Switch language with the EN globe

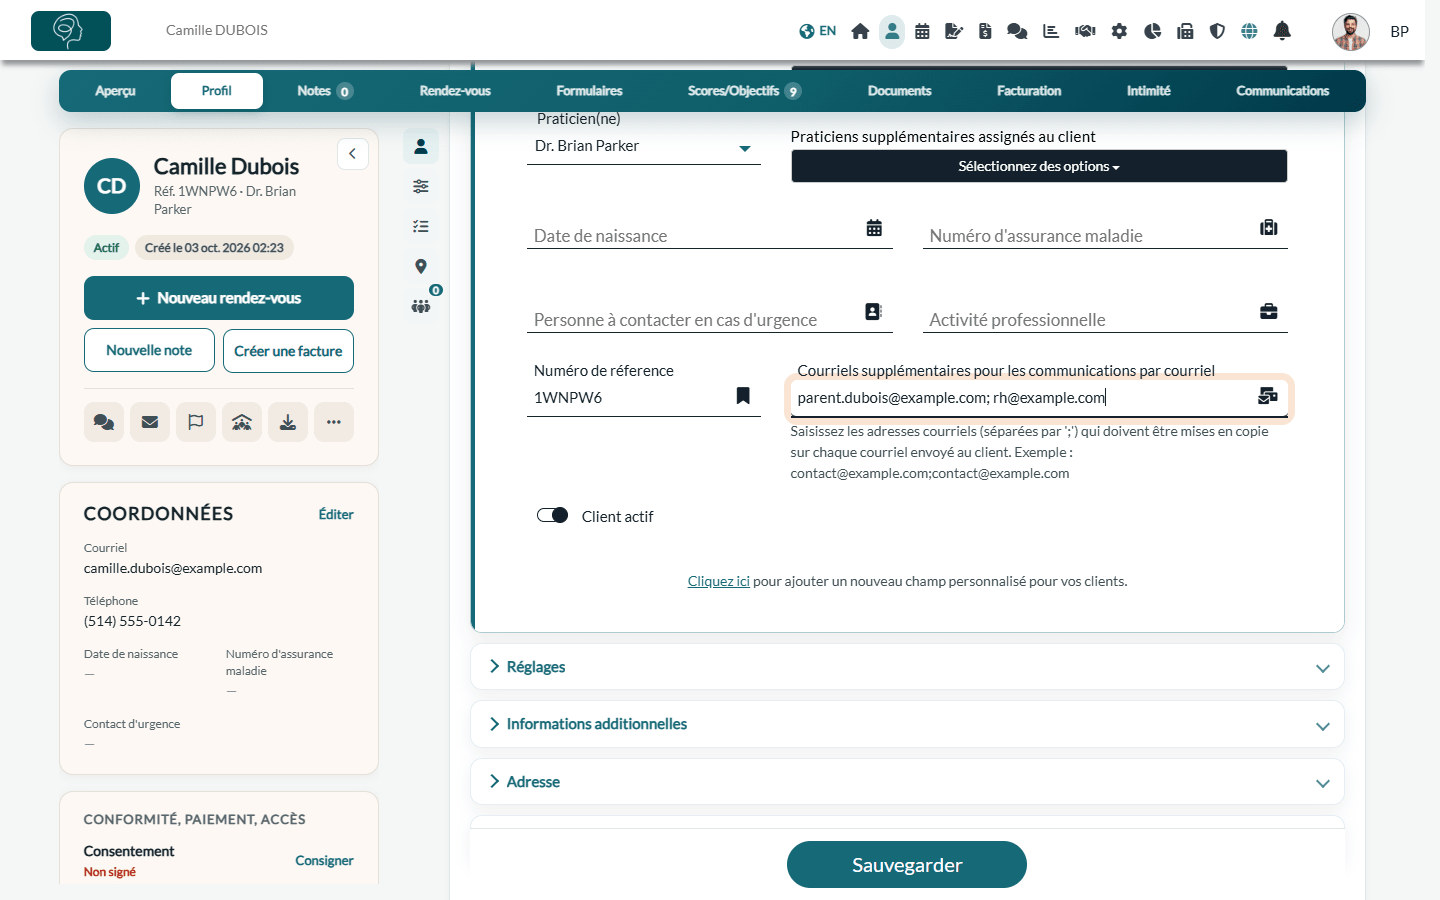click(817, 31)
